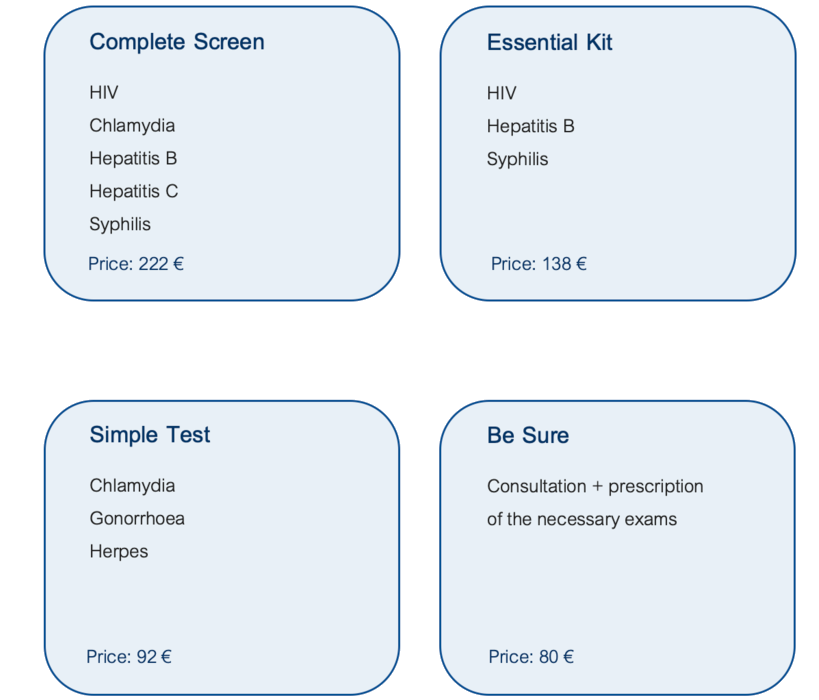Viewport: 819px width, 700px height.
Task: Click Price: 222 € in Complete Screen
Action: [x=136, y=264]
